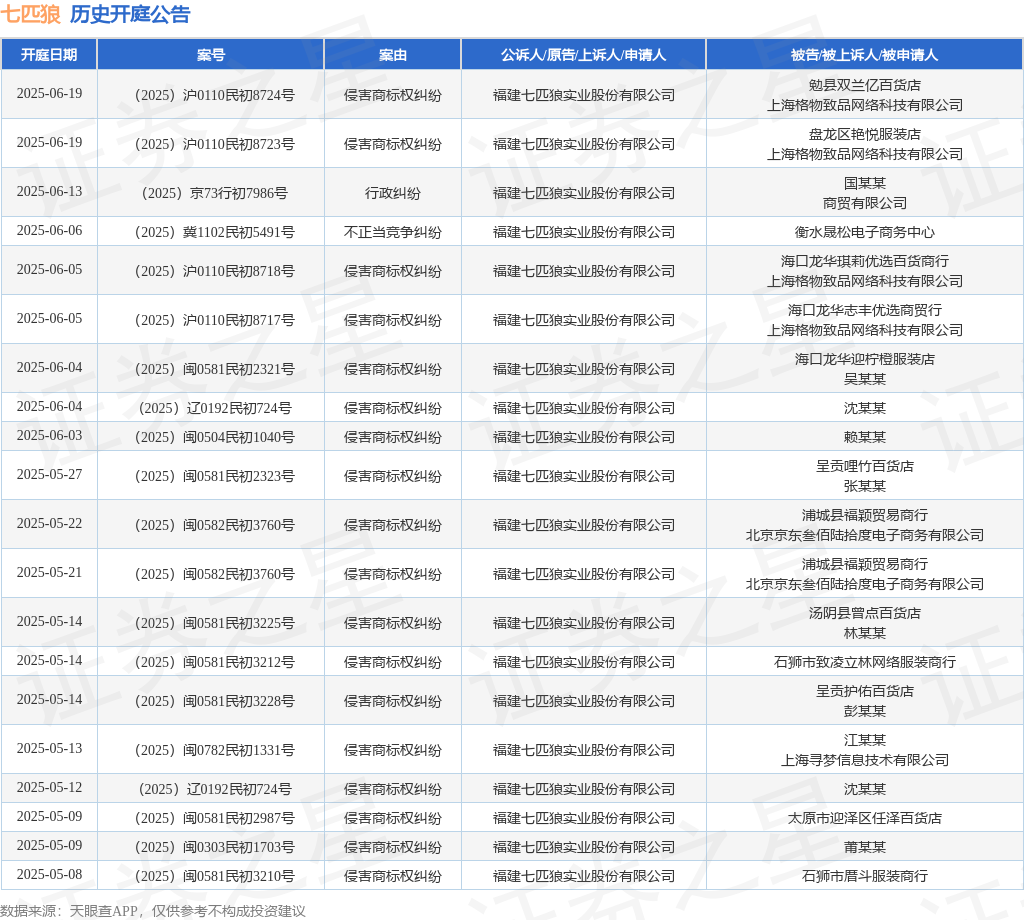Select the 案号 column header
The width and height of the screenshot is (1024, 920).
211,55
